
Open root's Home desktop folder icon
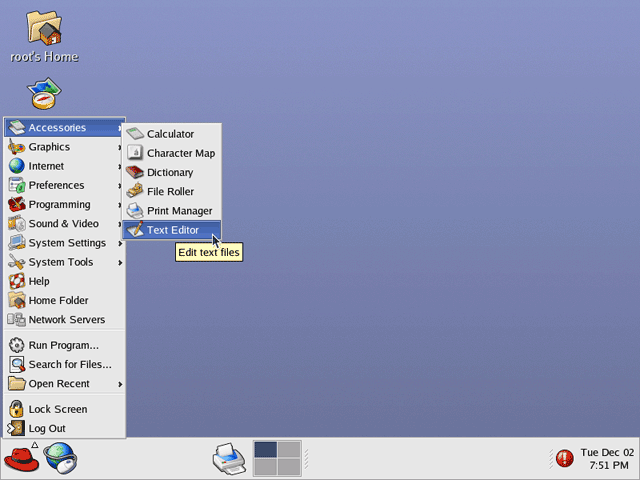pos(44,28)
